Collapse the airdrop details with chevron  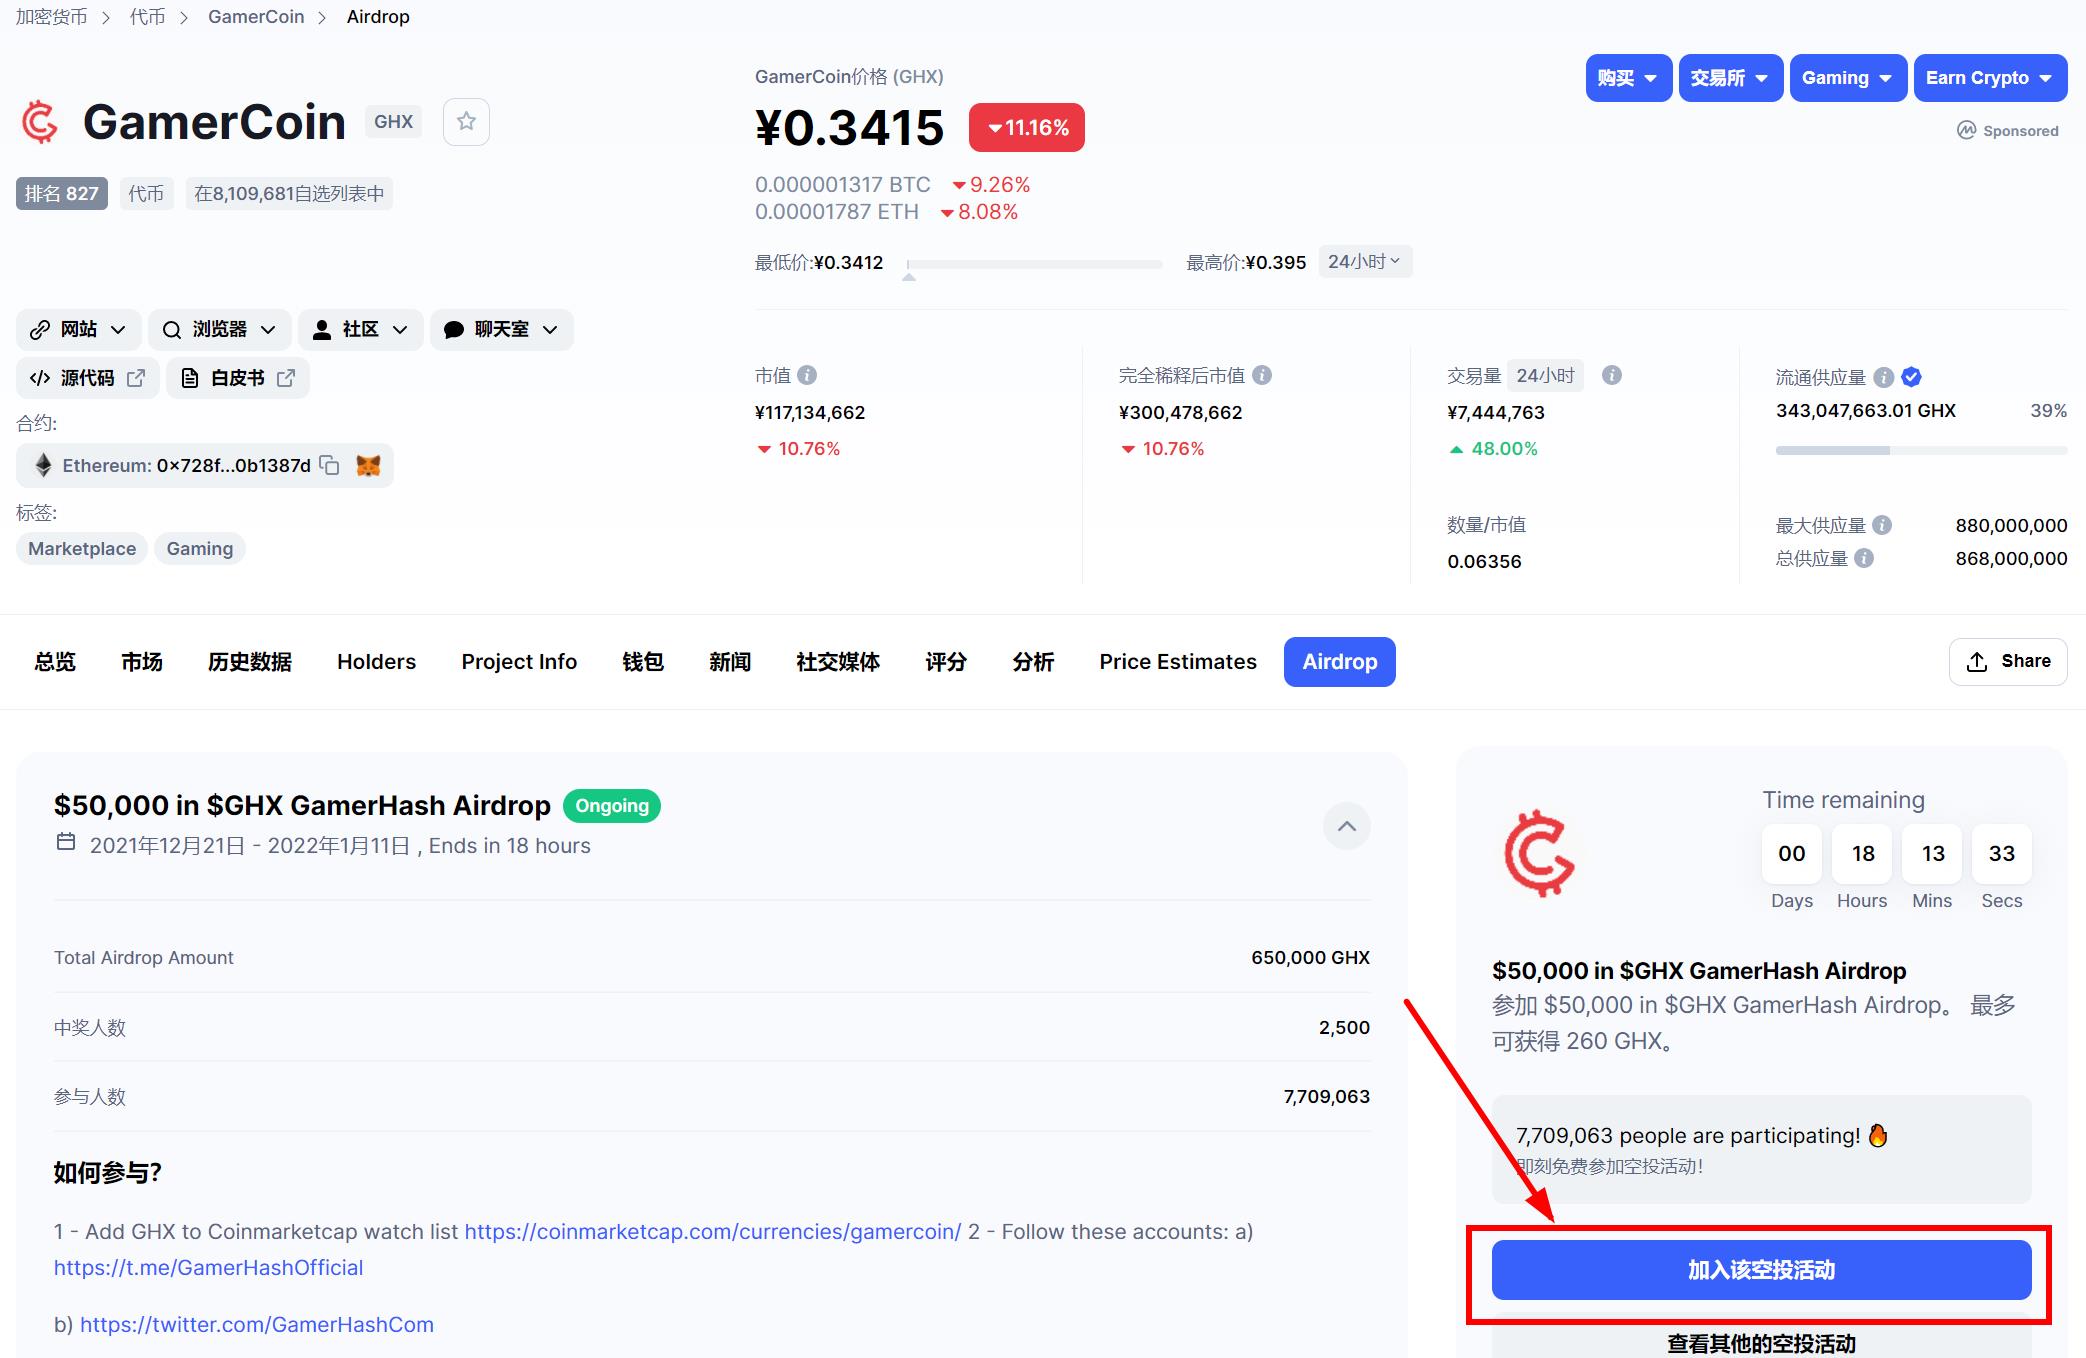pyautogui.click(x=1347, y=826)
